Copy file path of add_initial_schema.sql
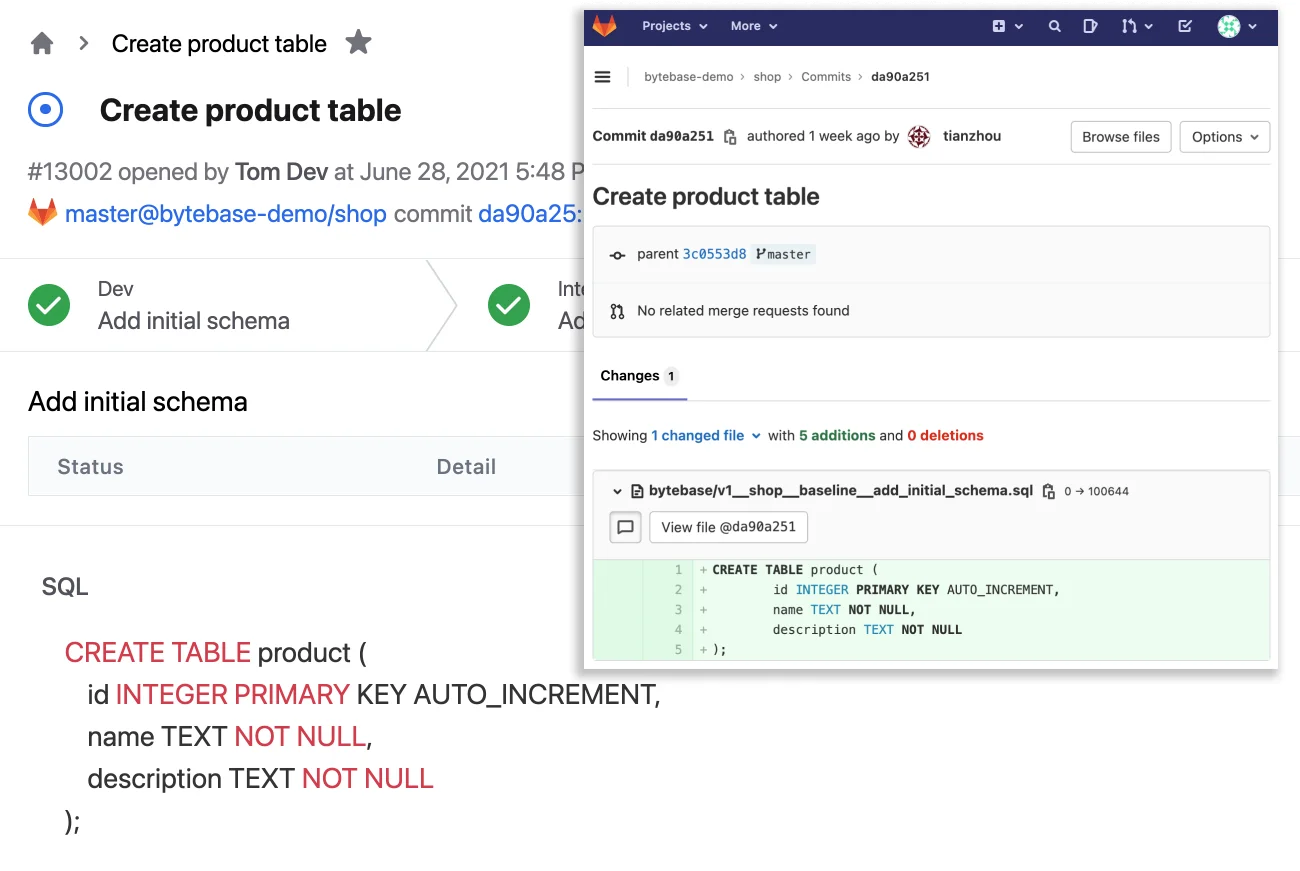Viewport: 1300px width, 871px height. click(x=1048, y=491)
